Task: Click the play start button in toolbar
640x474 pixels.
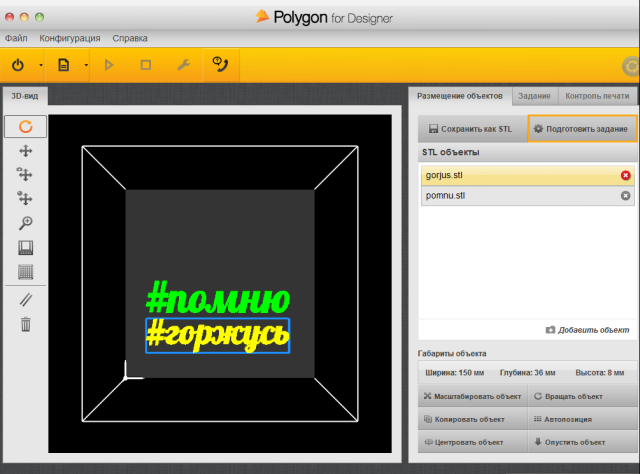Action: [x=110, y=65]
